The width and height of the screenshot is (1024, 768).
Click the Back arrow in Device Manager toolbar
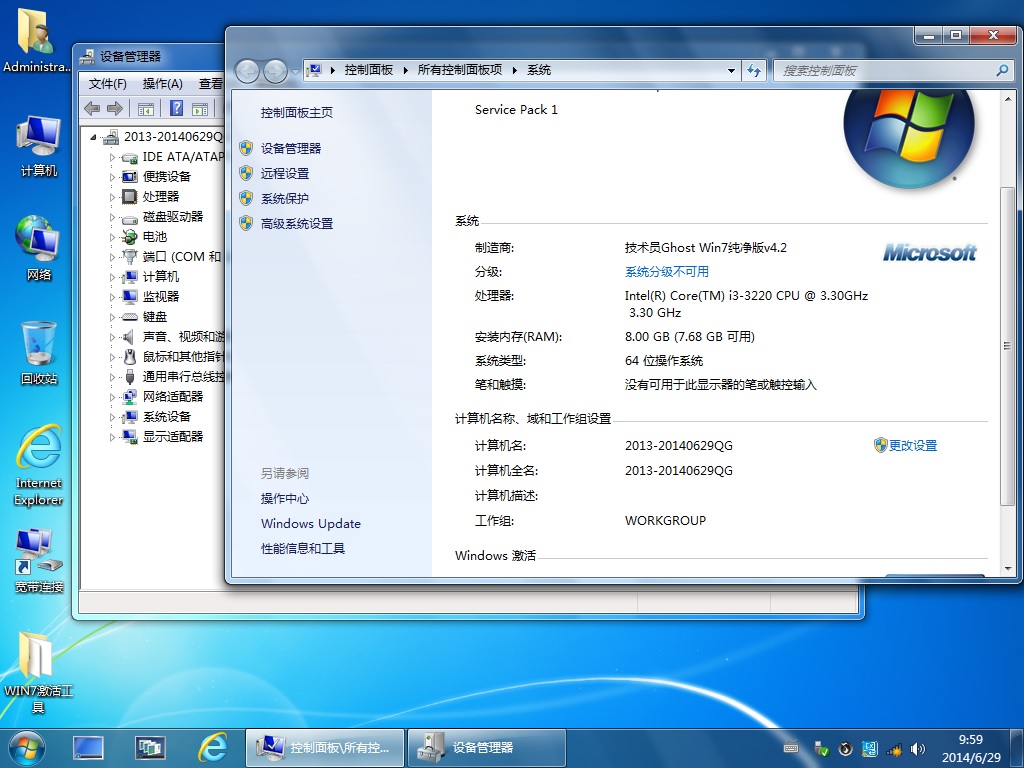pyautogui.click(x=92, y=108)
